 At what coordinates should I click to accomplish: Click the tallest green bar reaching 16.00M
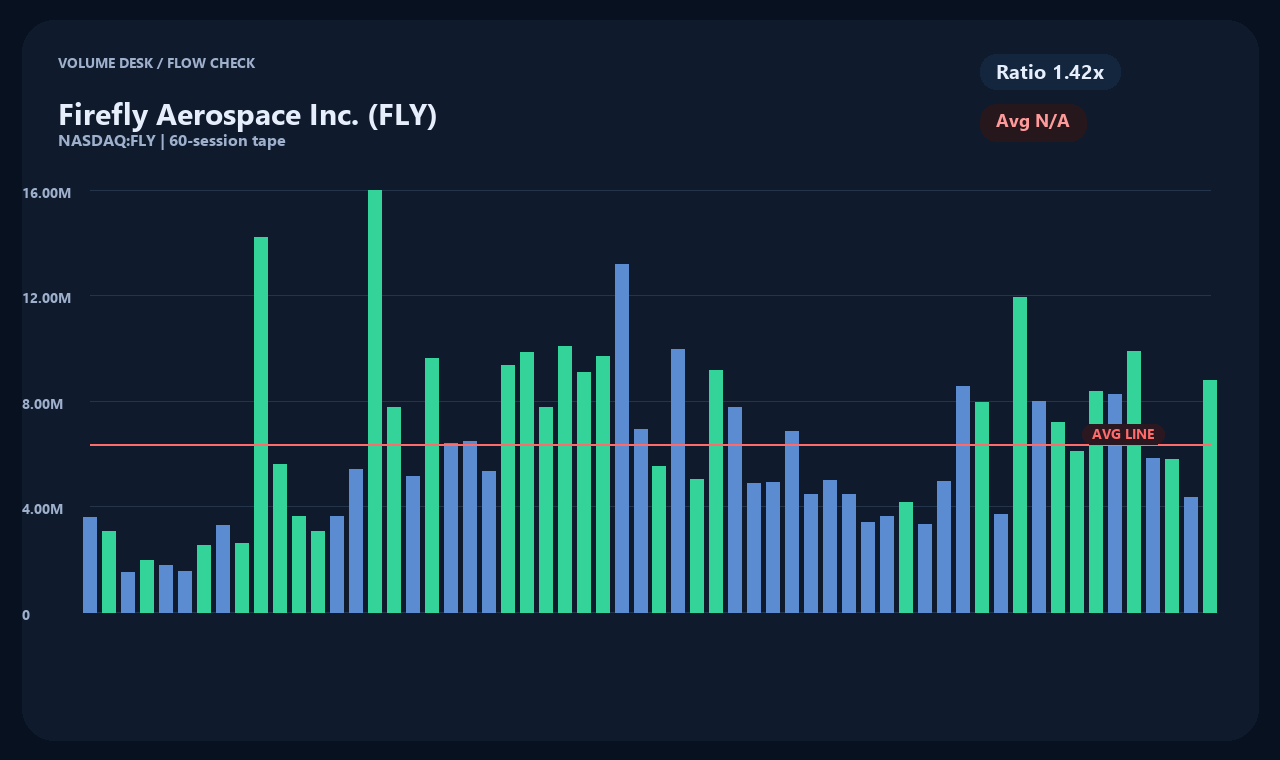tap(375, 401)
